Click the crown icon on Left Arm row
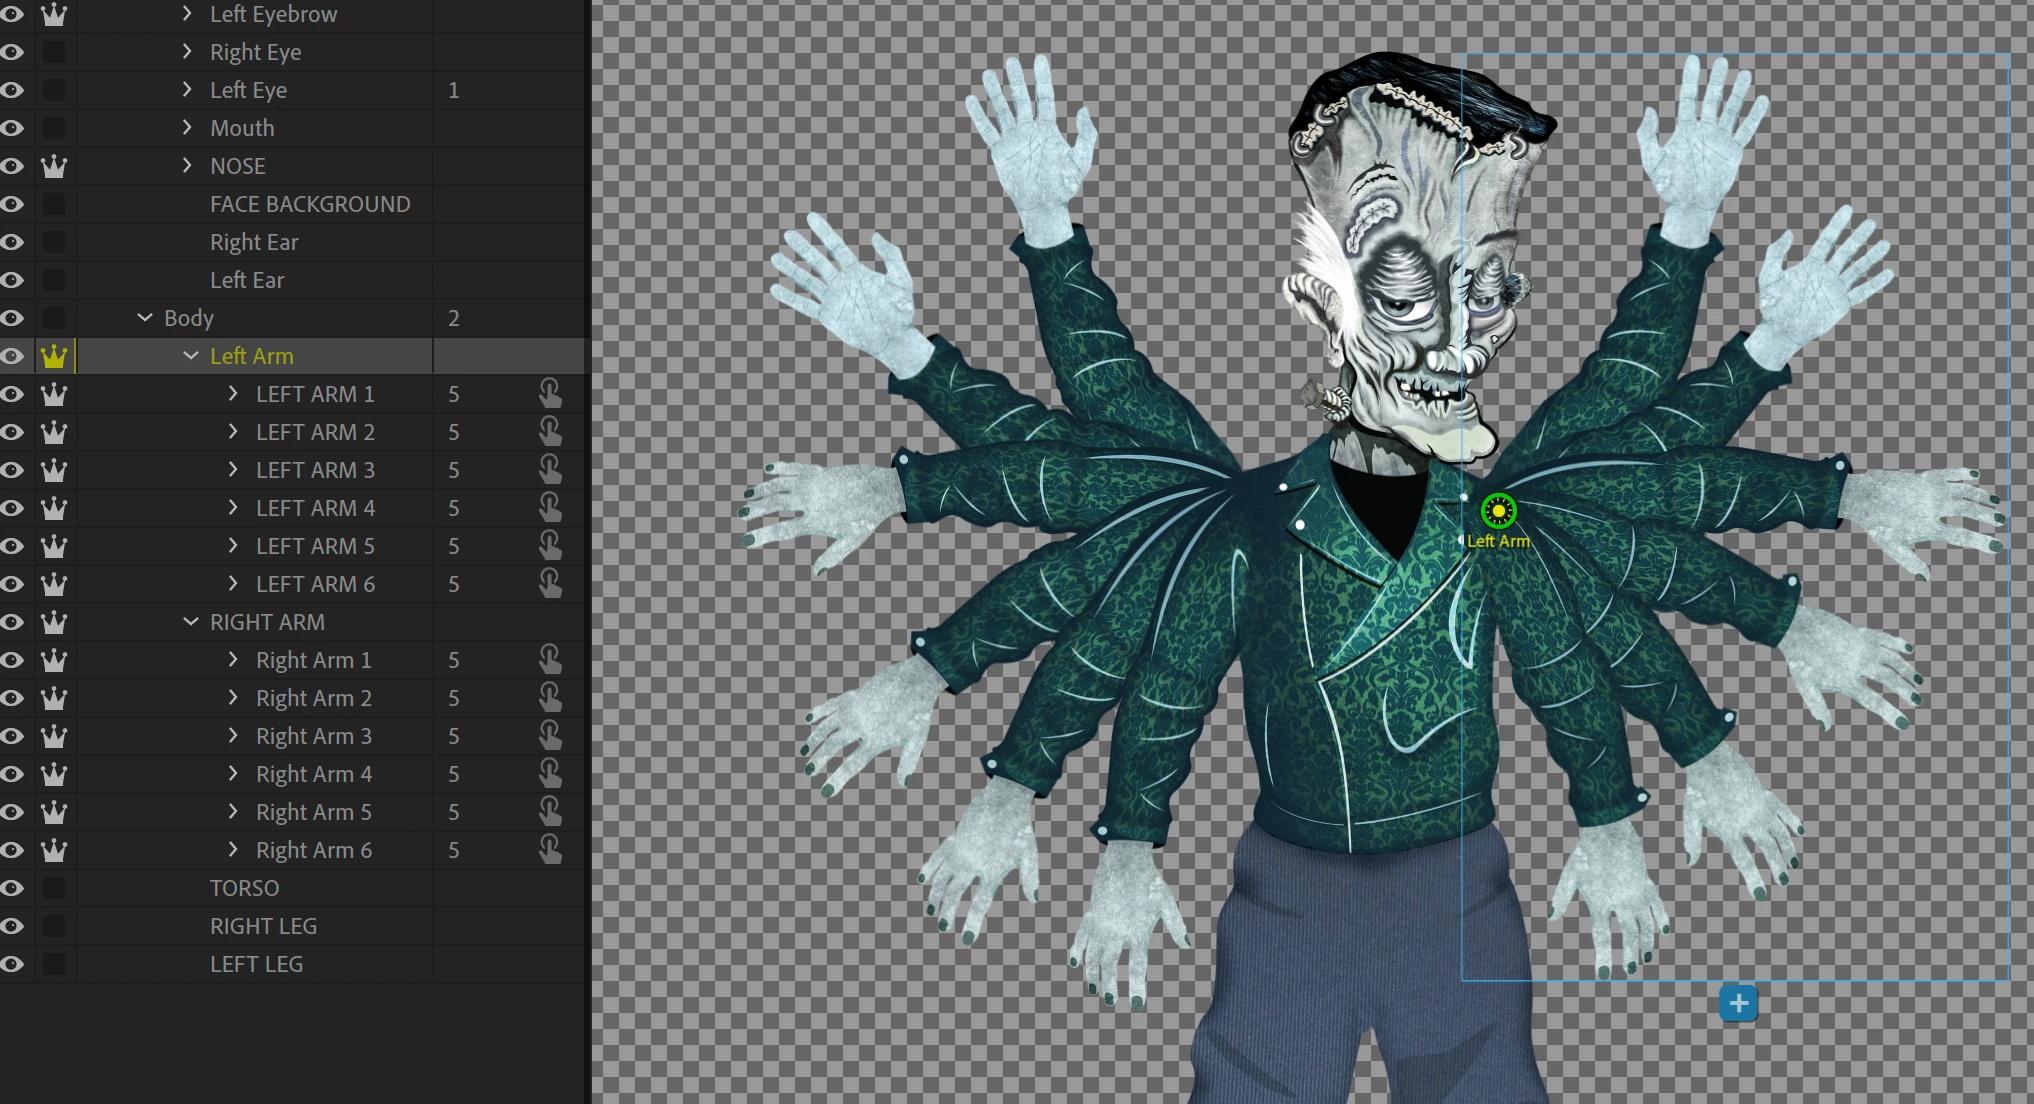This screenshot has width=2034, height=1104. [x=54, y=356]
